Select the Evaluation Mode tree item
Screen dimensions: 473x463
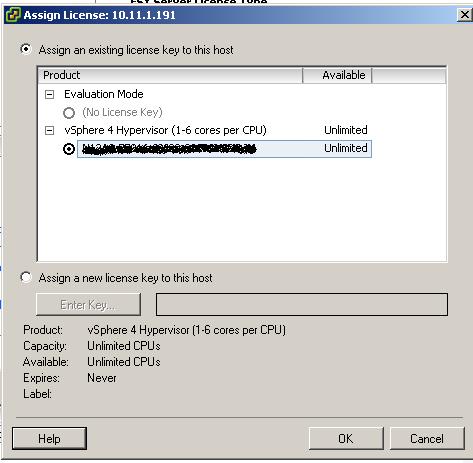point(104,94)
